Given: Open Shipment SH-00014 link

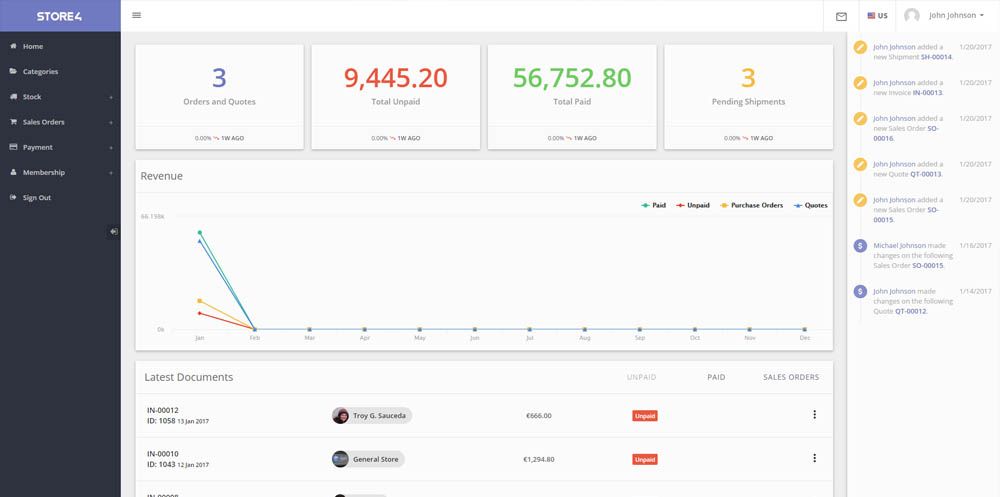Looking at the screenshot, I should (936, 57).
